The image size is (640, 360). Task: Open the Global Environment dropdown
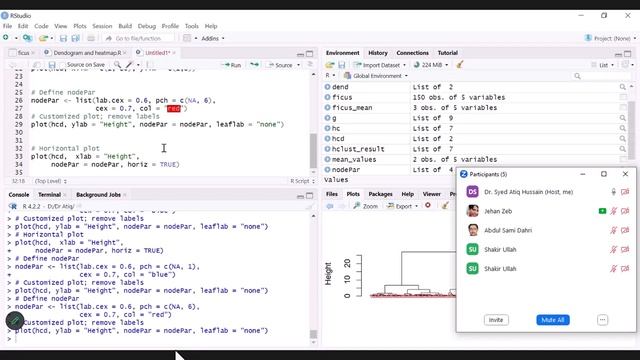376,76
